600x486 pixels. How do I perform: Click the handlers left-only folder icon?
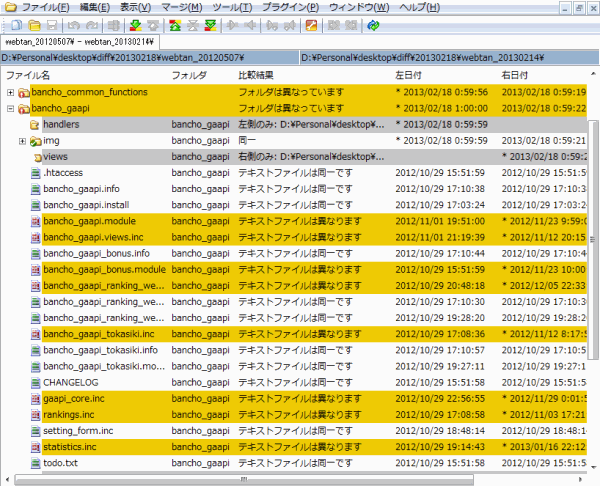tap(34, 125)
